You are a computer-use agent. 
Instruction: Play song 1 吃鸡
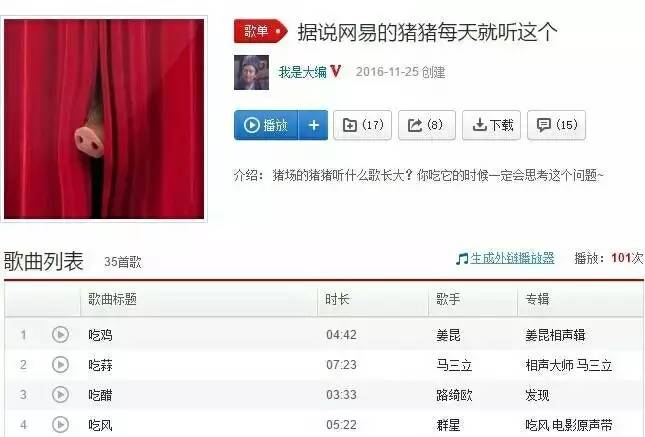[60, 335]
